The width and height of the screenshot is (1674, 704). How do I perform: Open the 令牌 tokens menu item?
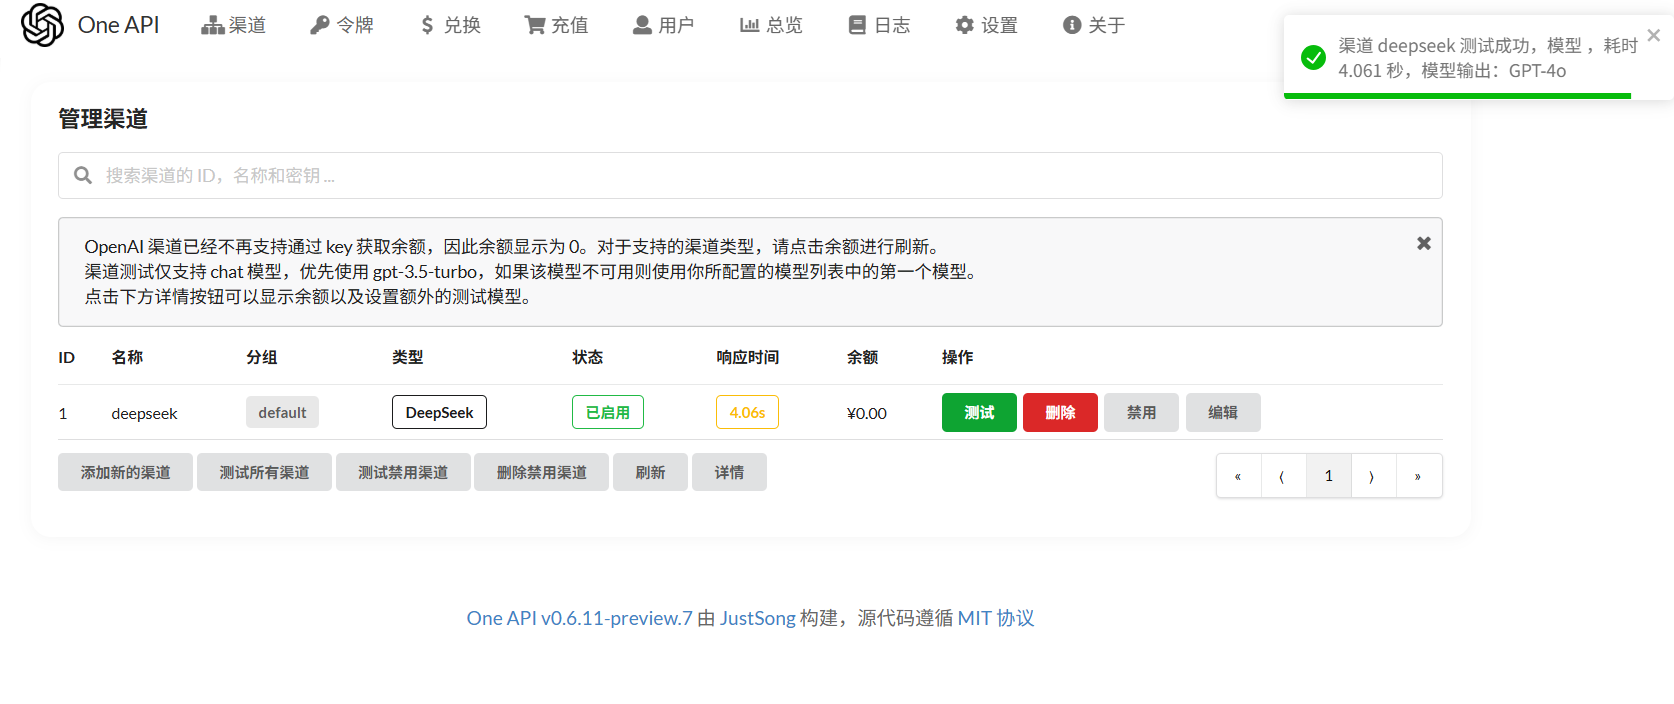click(x=342, y=25)
